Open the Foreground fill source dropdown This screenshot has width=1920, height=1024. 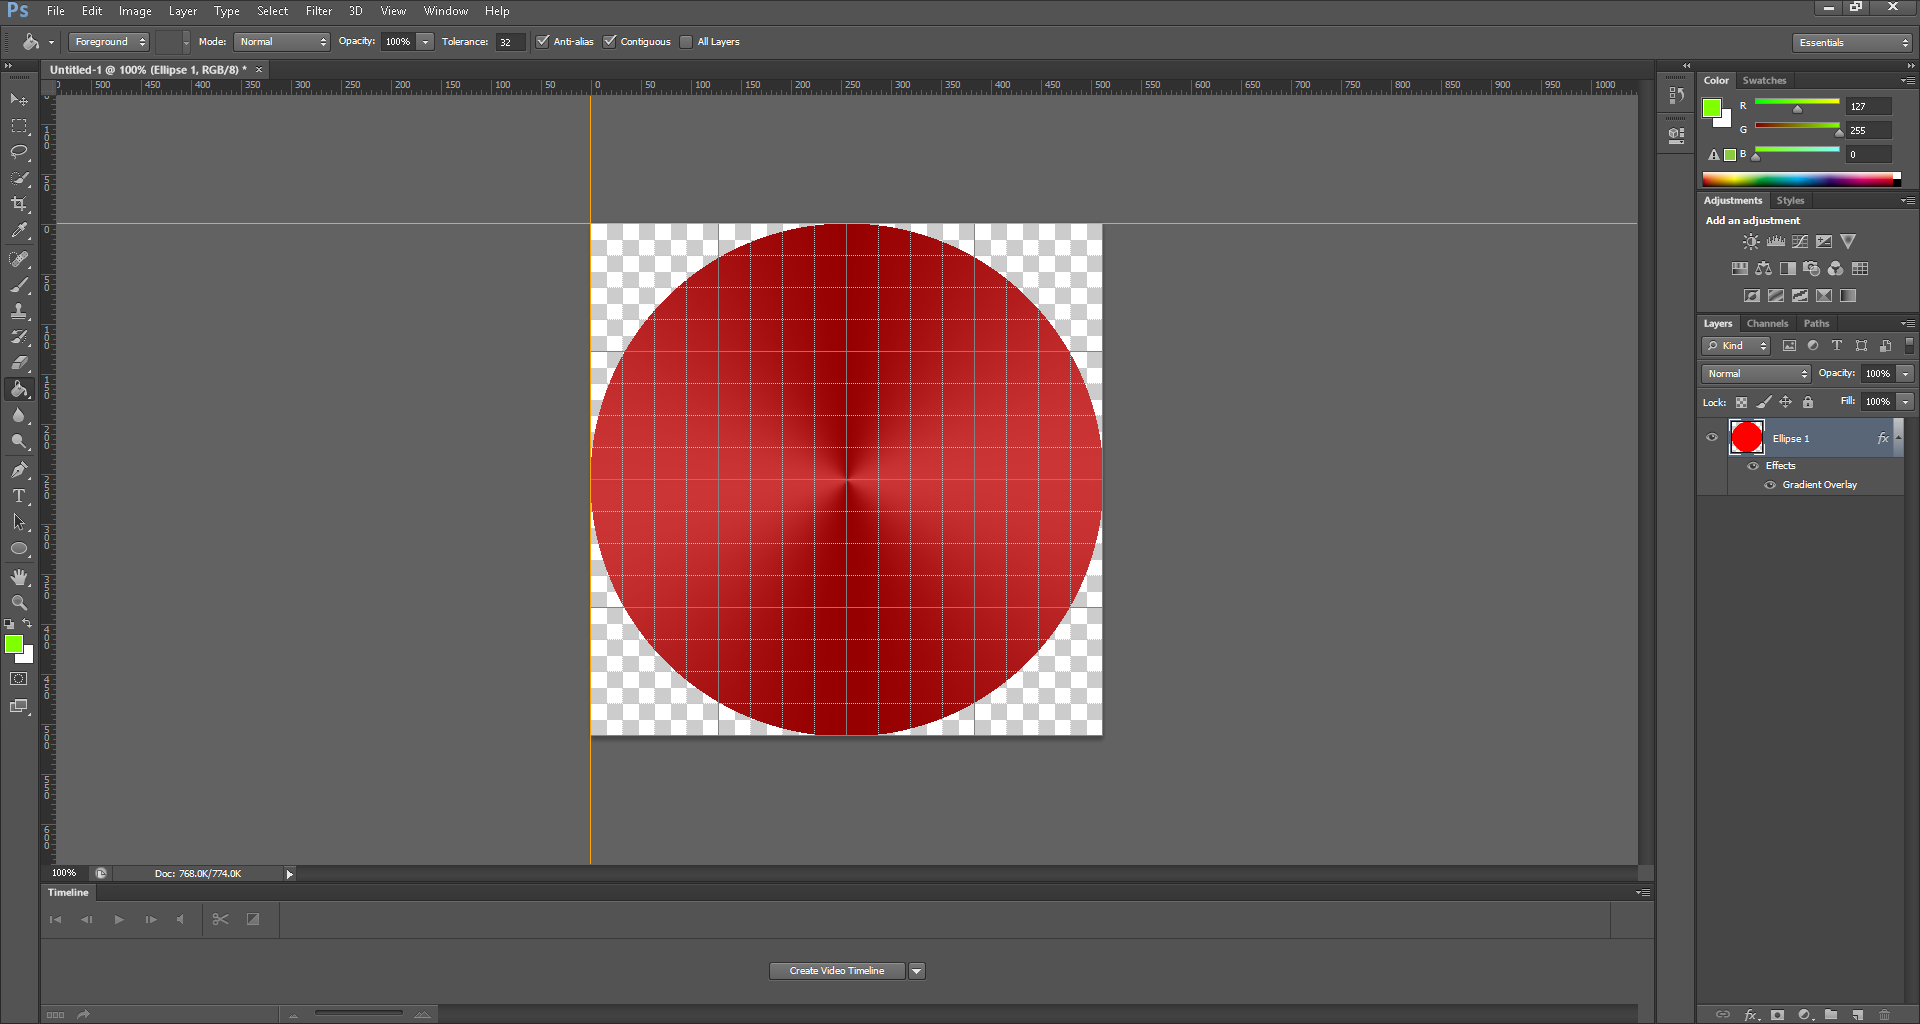coord(109,42)
